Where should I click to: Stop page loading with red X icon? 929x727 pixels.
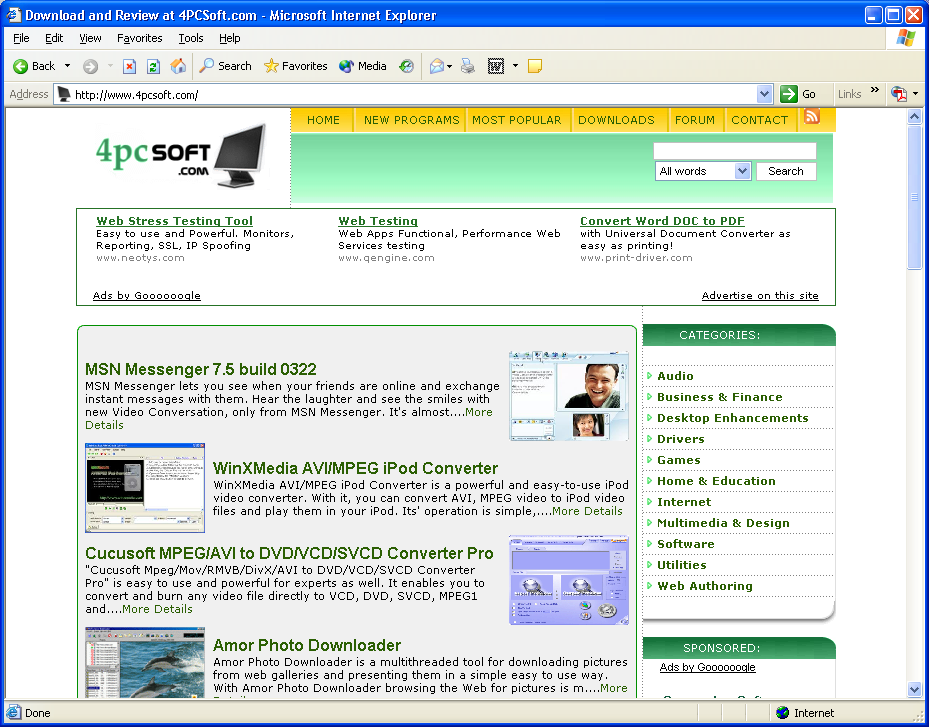[x=129, y=66]
